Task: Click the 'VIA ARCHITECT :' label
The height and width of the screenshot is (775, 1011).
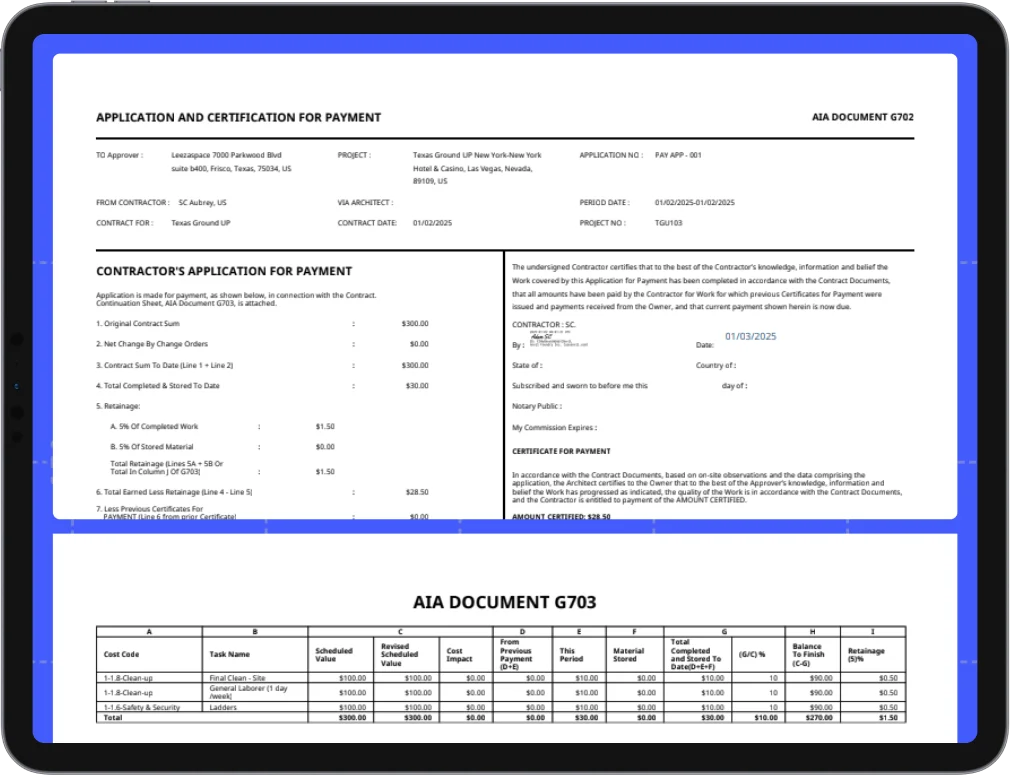Action: click(365, 202)
